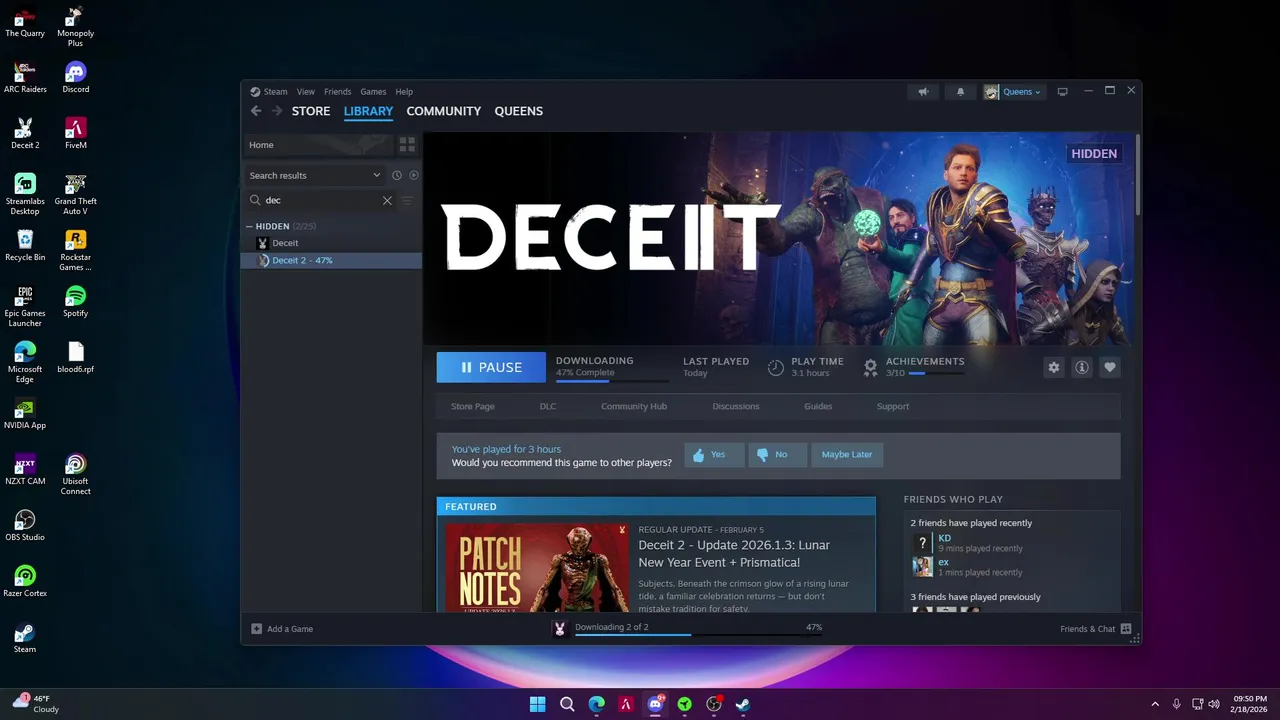Click in the library search field
The width and height of the screenshot is (1280, 720).
[321, 200]
